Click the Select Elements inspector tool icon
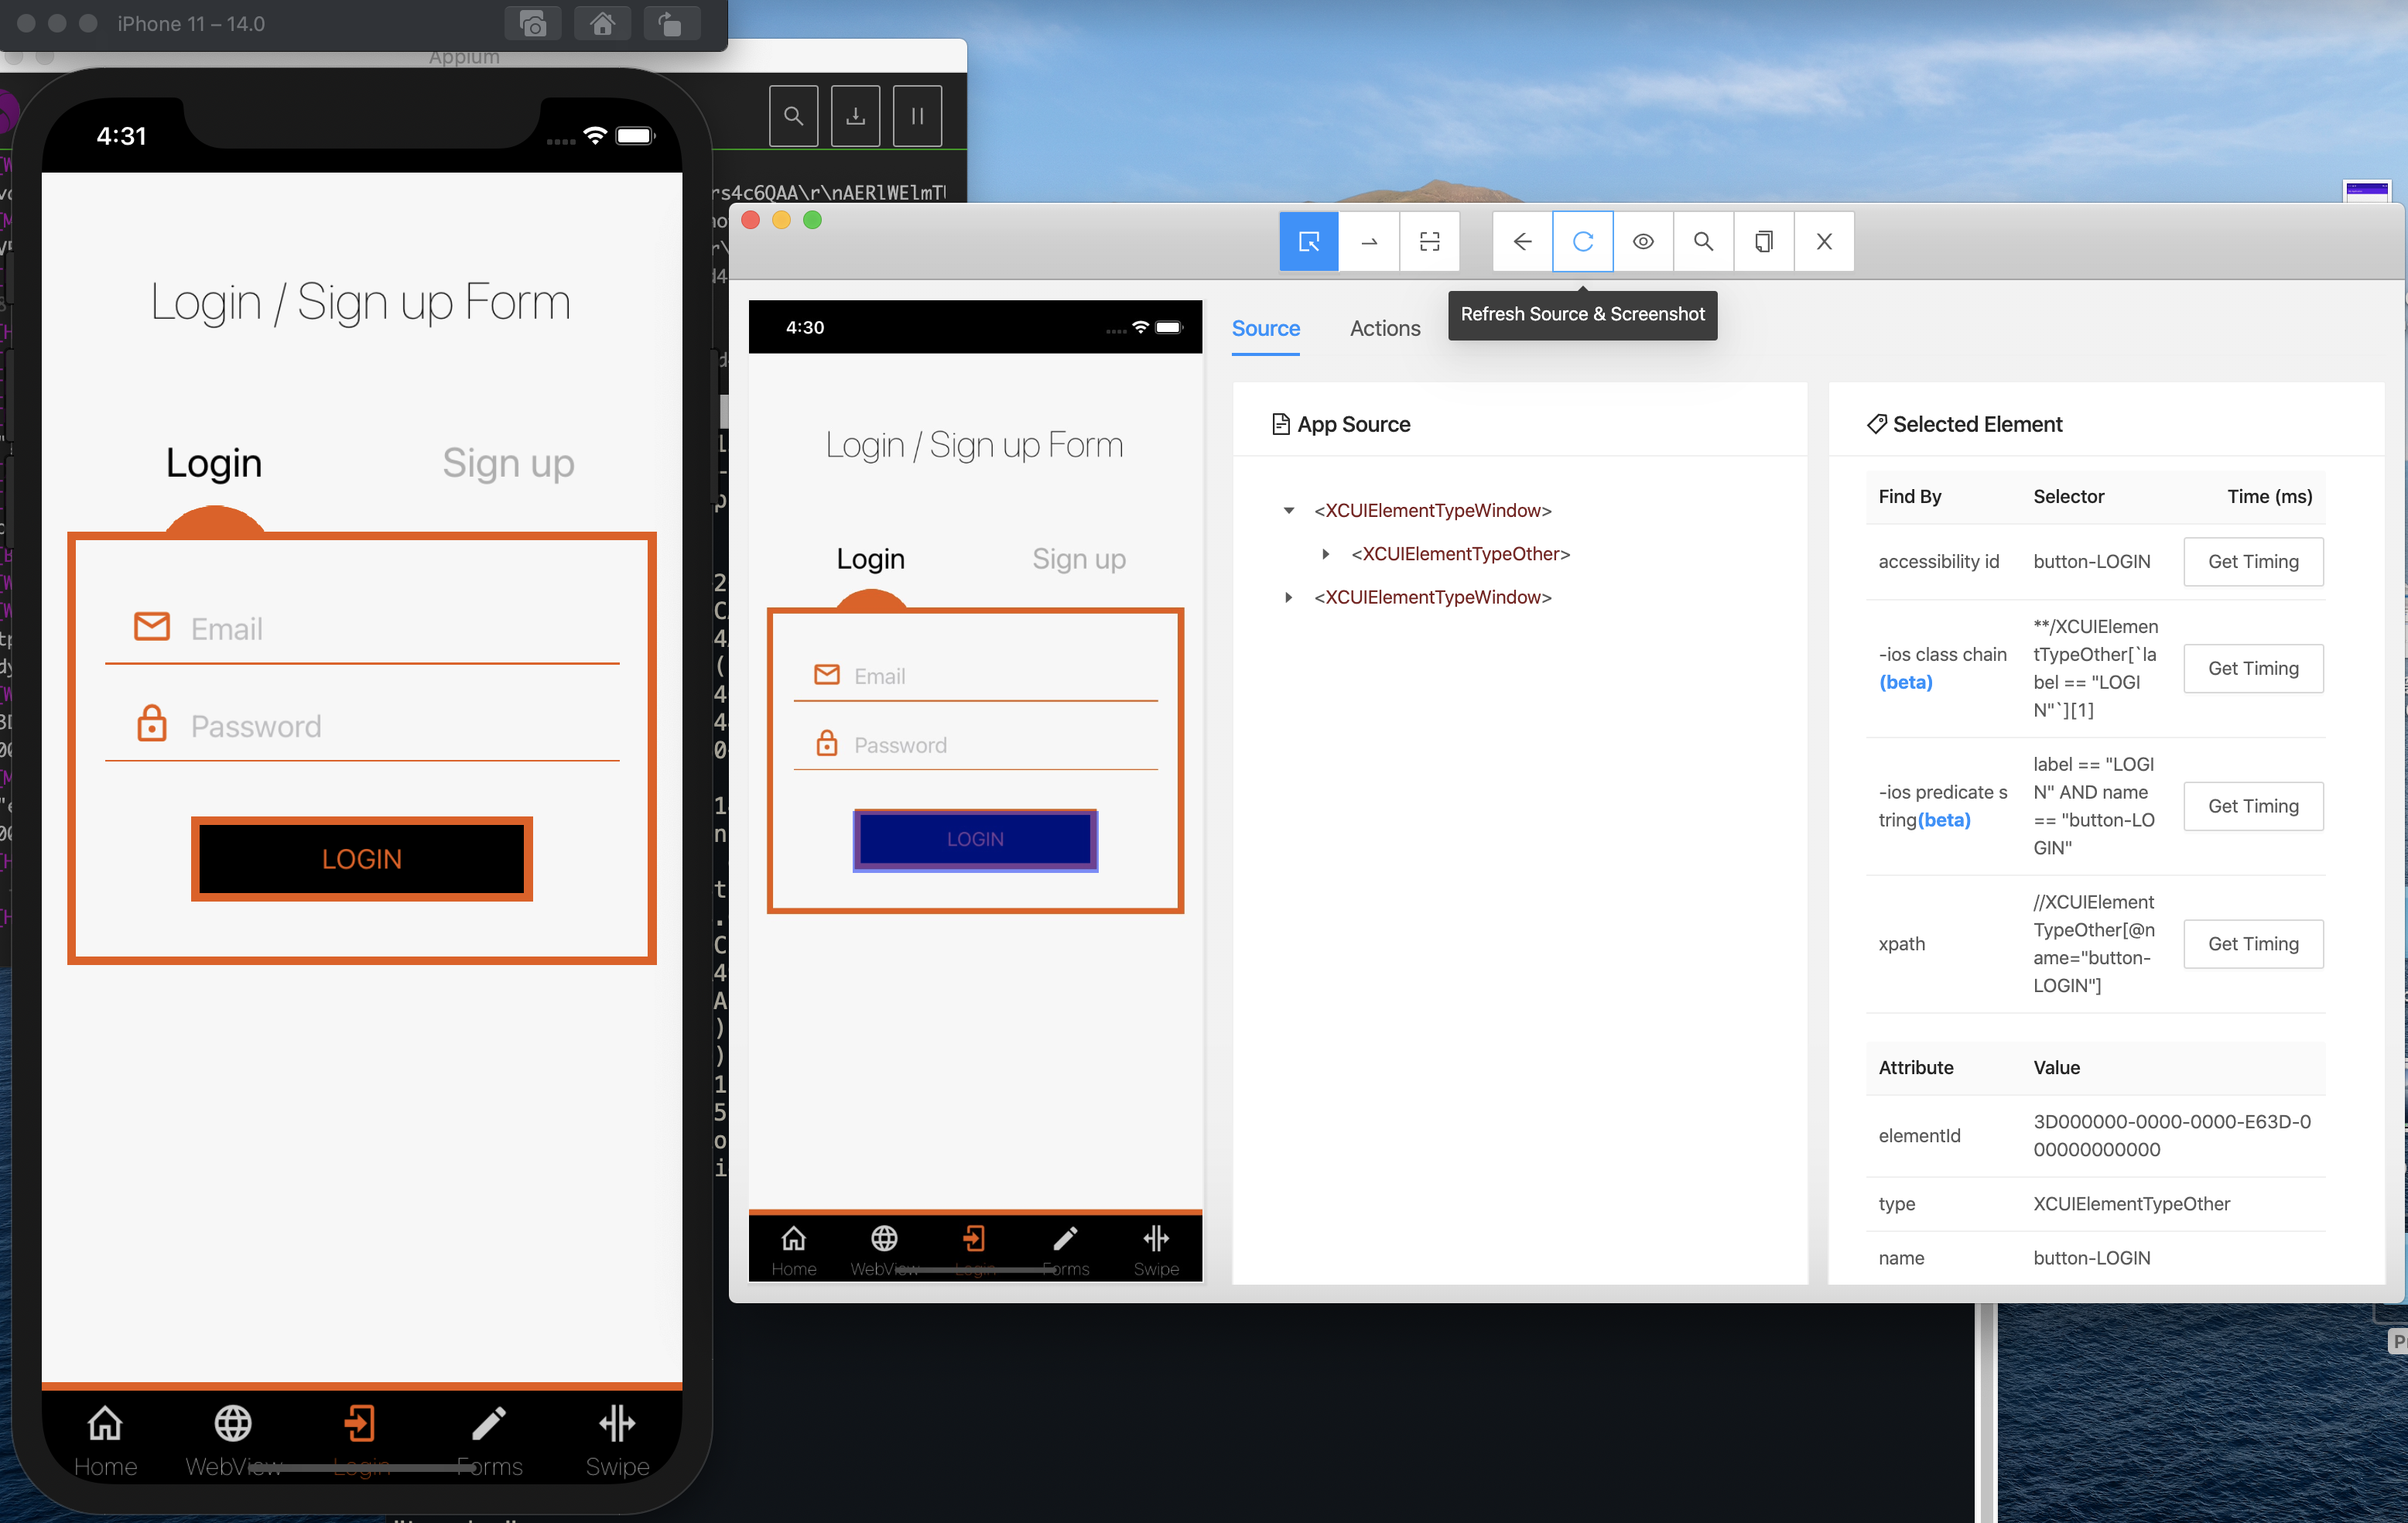Screen dimensions: 2408x1523 click(x=1308, y=241)
